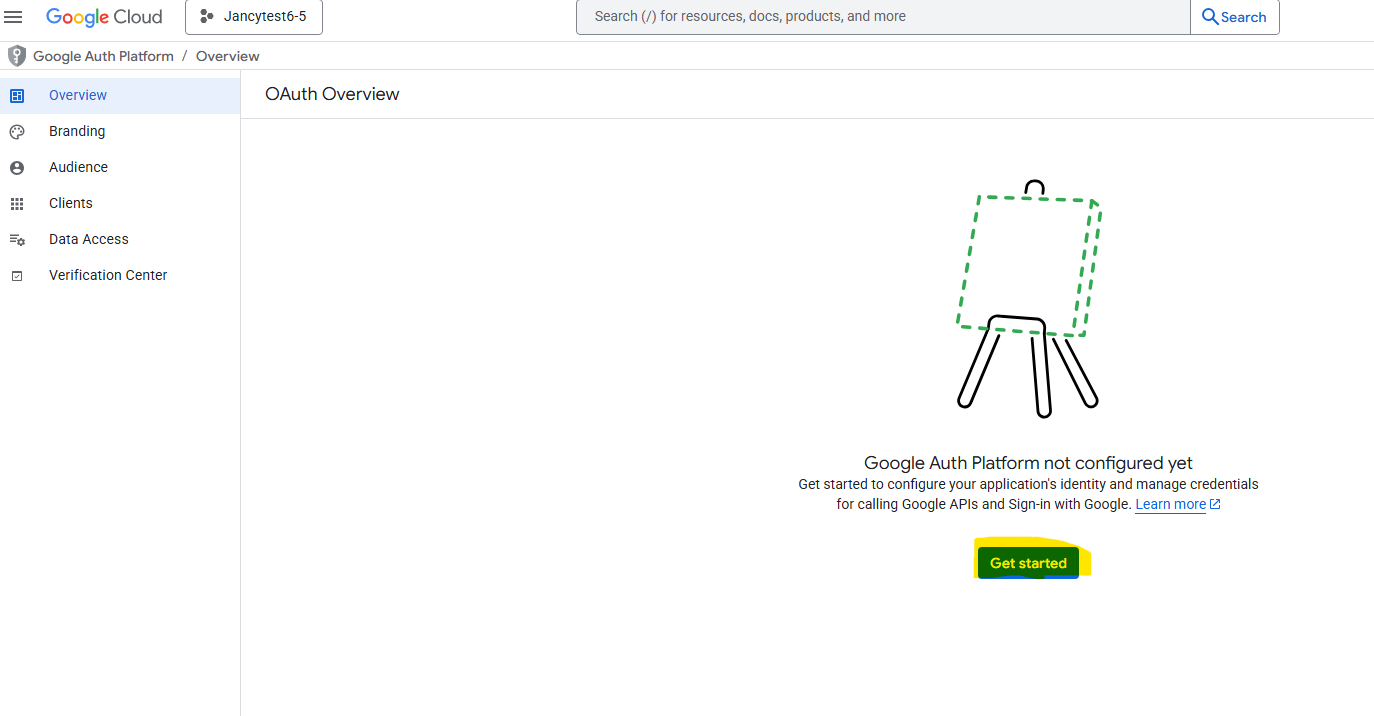Select Overview in the left sidebar

(120, 95)
